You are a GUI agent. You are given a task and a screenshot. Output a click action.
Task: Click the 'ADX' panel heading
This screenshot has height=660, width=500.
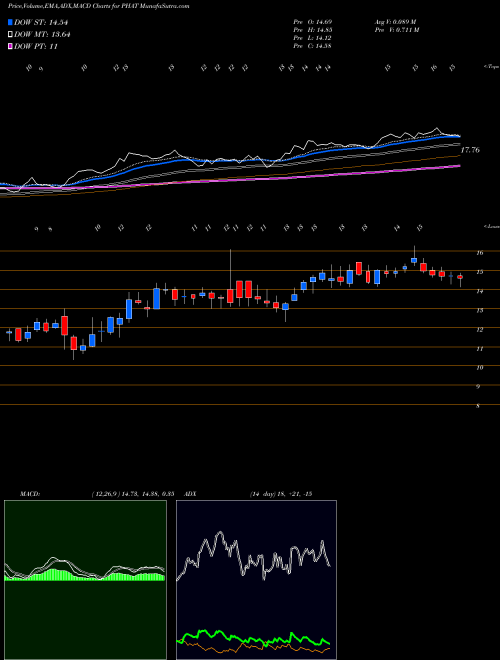(x=190, y=494)
